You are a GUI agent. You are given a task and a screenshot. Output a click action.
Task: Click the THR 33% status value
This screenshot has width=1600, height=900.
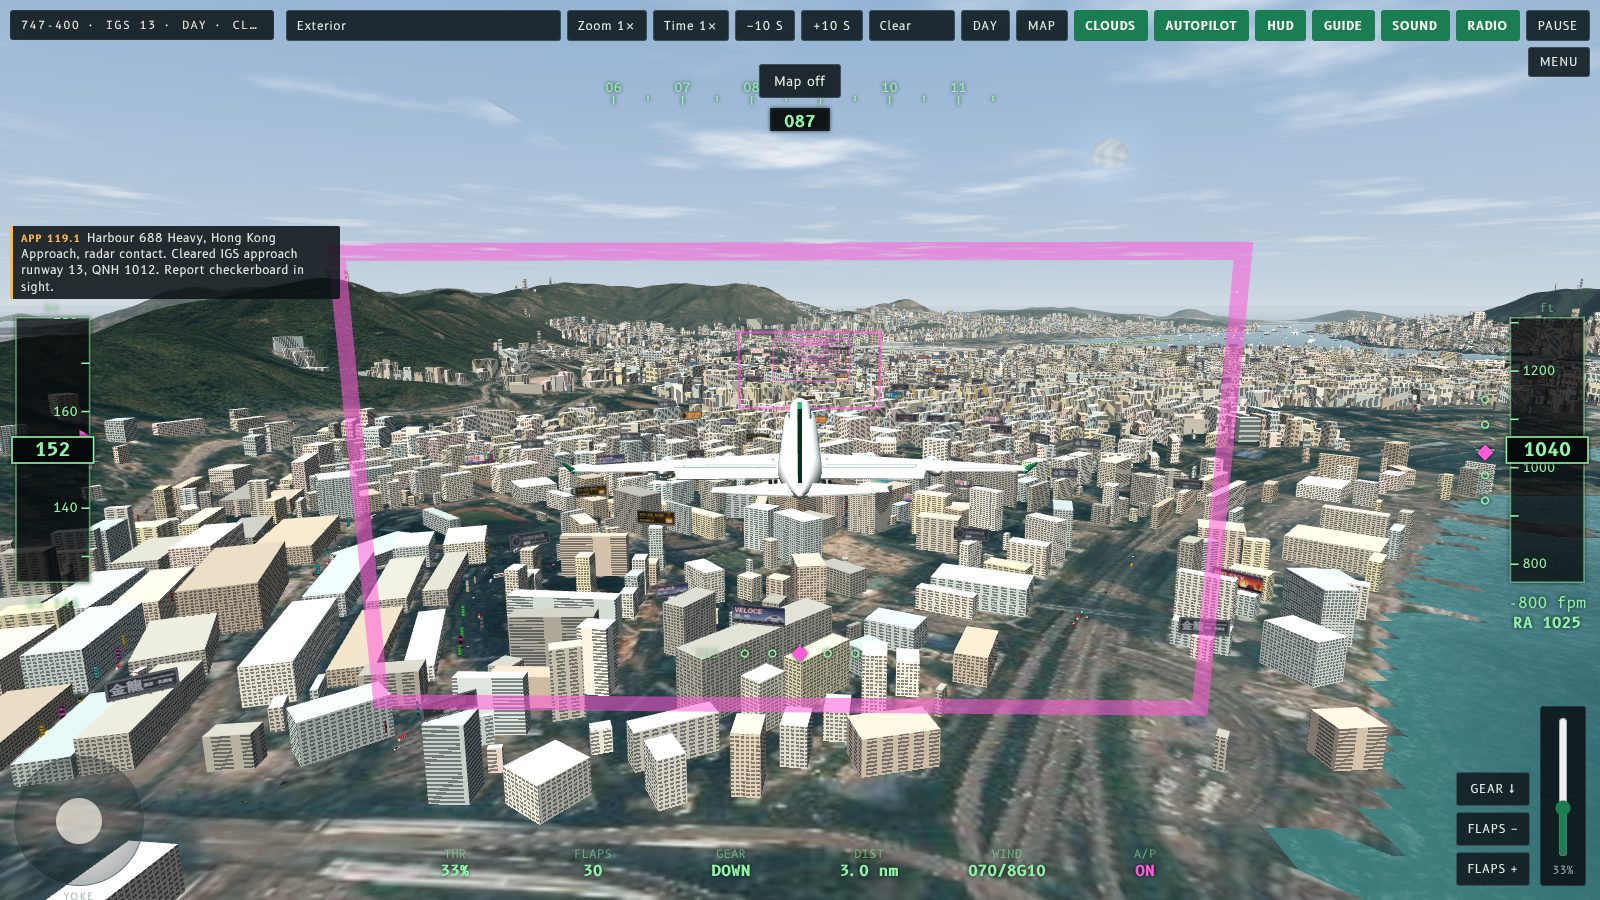(455, 871)
